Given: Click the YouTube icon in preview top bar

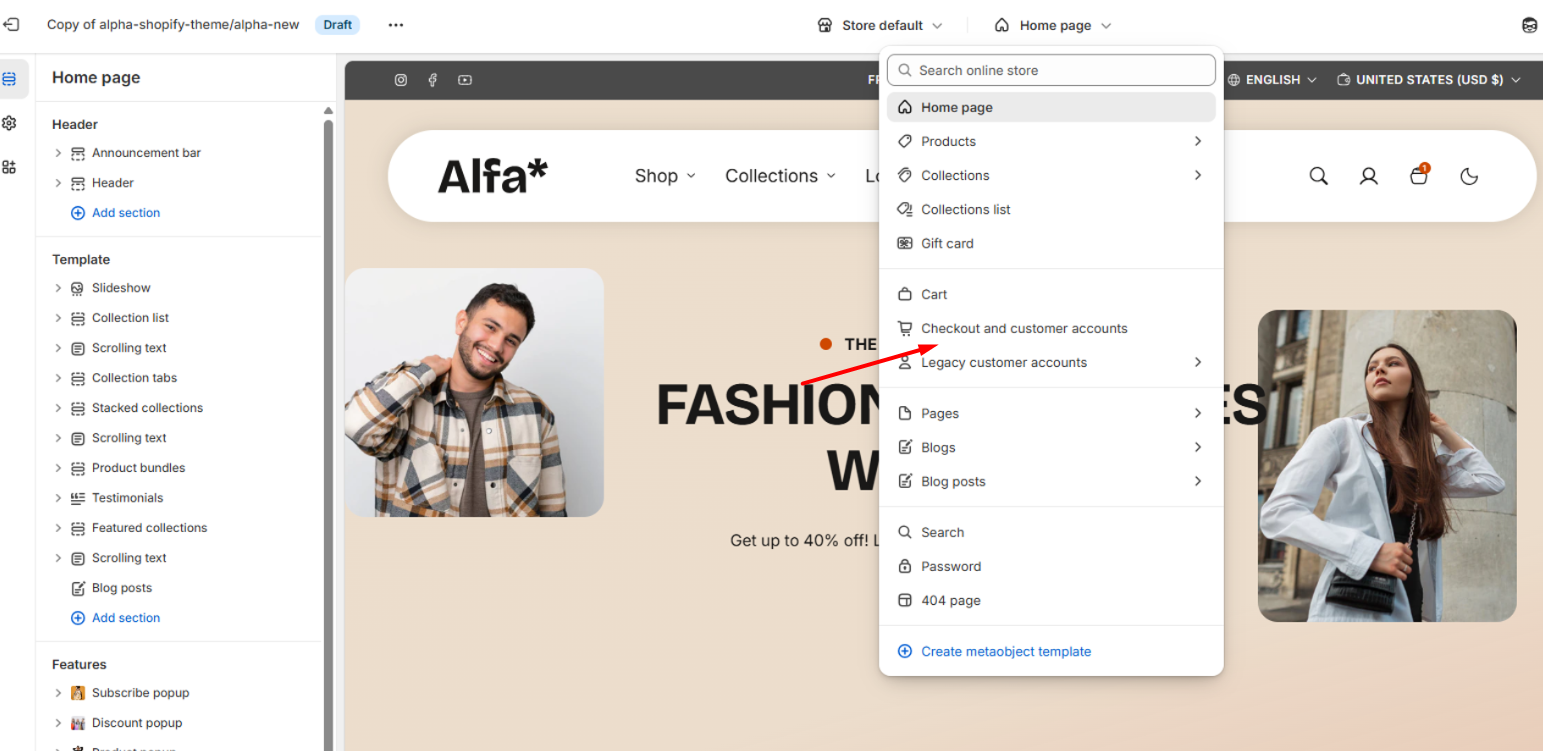Looking at the screenshot, I should [x=465, y=80].
